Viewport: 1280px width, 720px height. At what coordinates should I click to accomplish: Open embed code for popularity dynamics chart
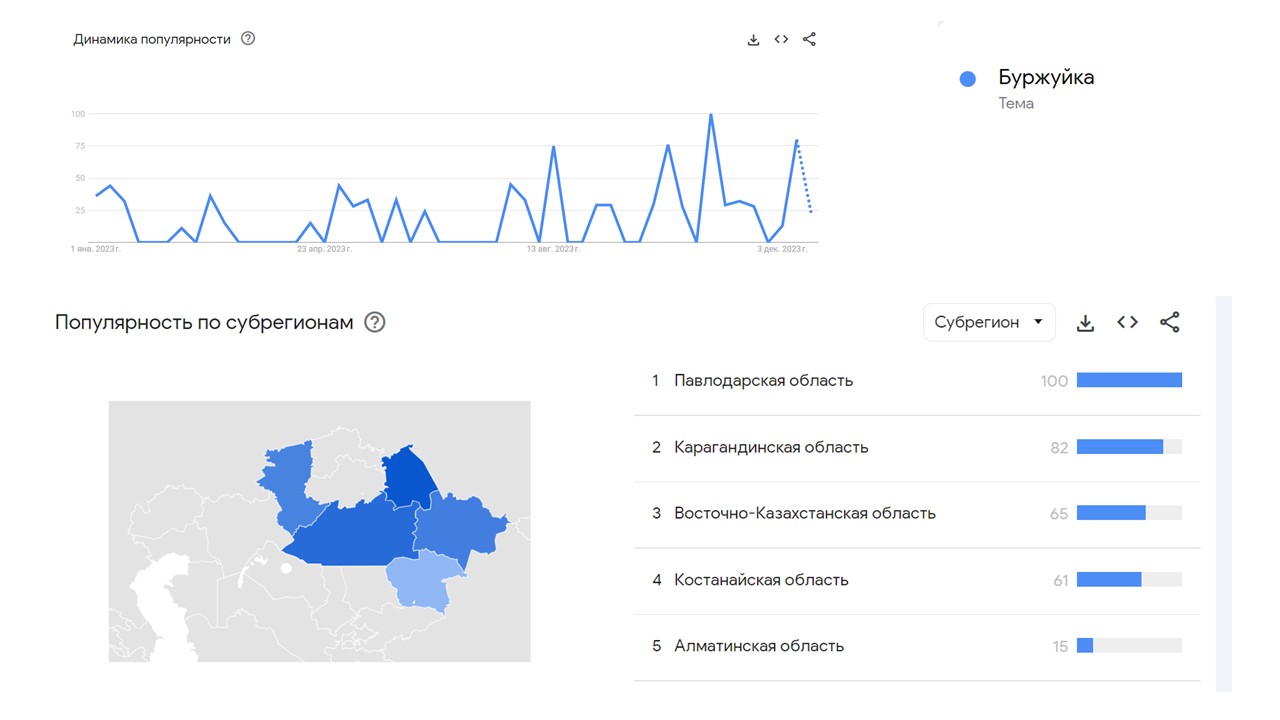[x=781, y=40]
